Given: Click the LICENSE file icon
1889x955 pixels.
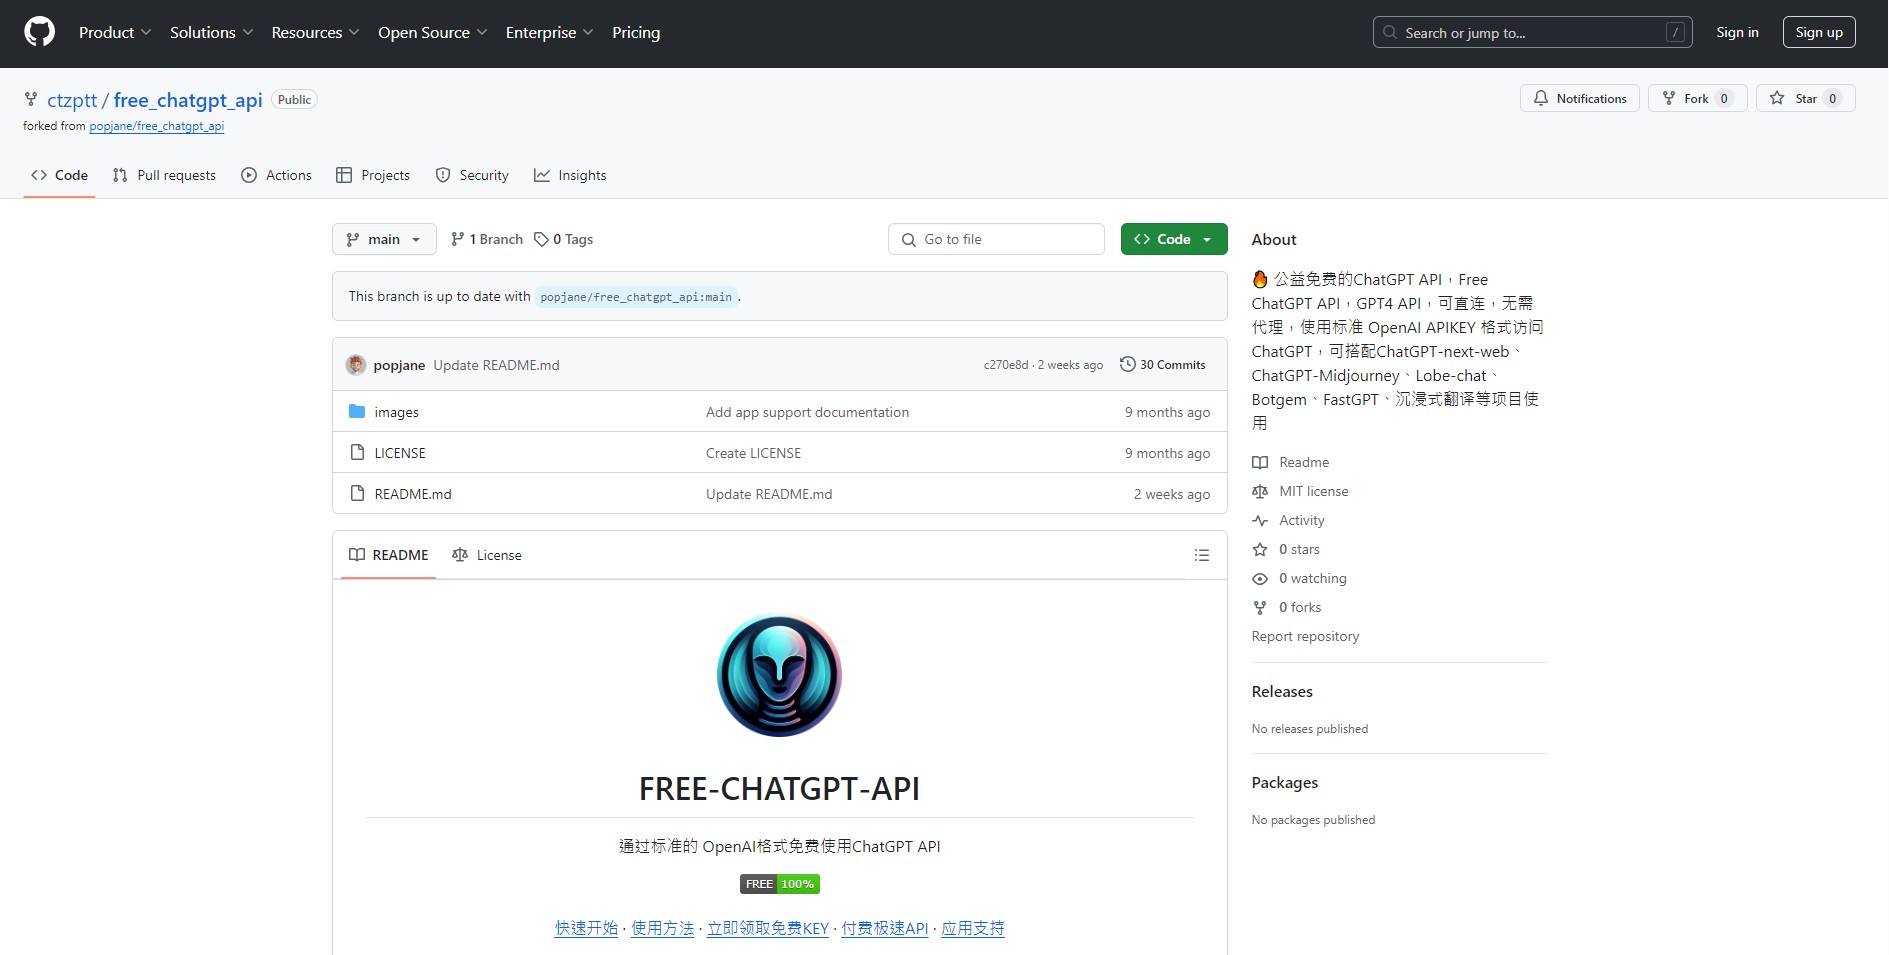Looking at the screenshot, I should coord(357,452).
